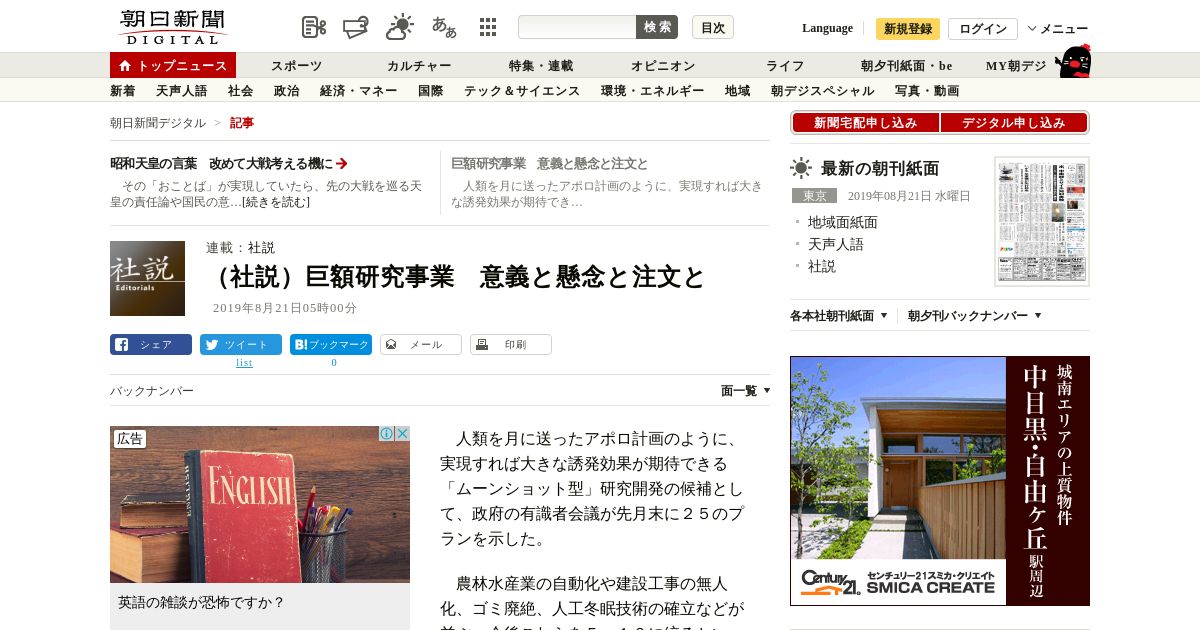This screenshot has height=630, width=1200.
Task: Open テック＆サイエンス in the sub navigation
Action: click(522, 91)
